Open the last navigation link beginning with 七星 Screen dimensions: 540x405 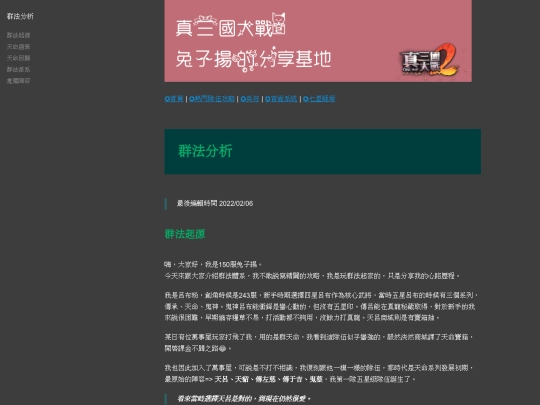pyautogui.click(x=319, y=99)
